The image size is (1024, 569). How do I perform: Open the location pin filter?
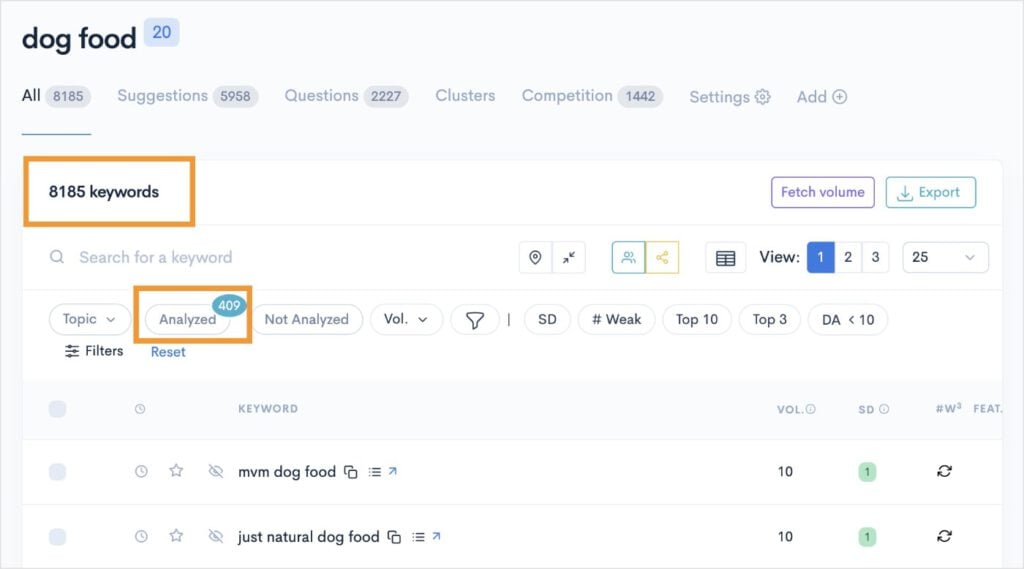pyautogui.click(x=535, y=257)
